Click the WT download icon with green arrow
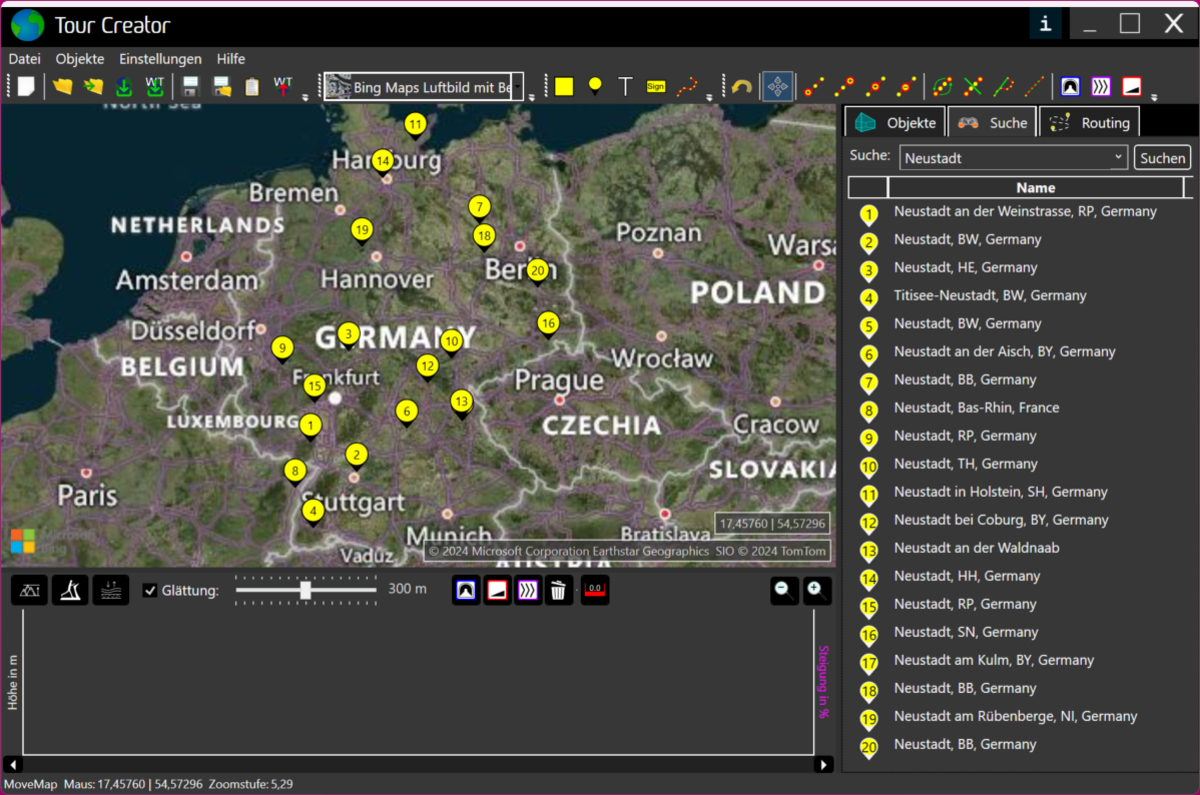Viewport: 1200px width, 795px height. click(x=155, y=87)
